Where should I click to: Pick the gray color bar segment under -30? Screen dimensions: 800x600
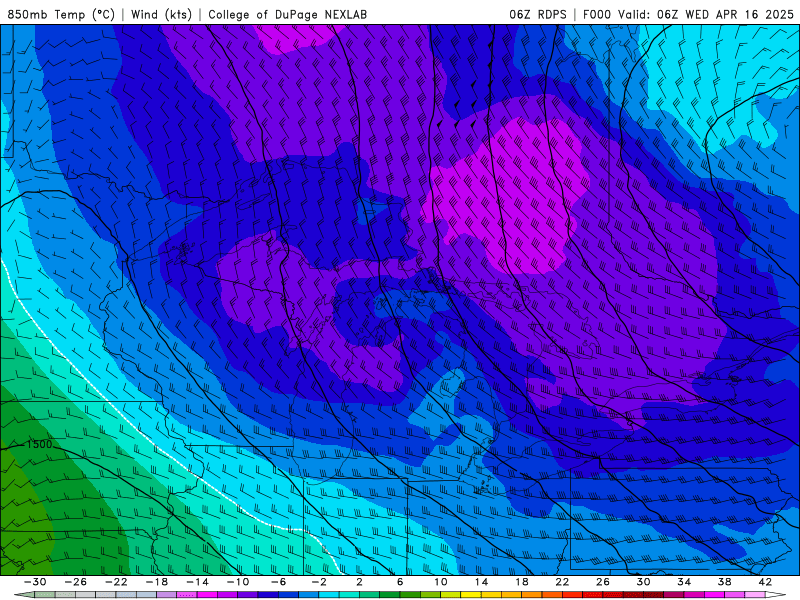tap(45, 595)
